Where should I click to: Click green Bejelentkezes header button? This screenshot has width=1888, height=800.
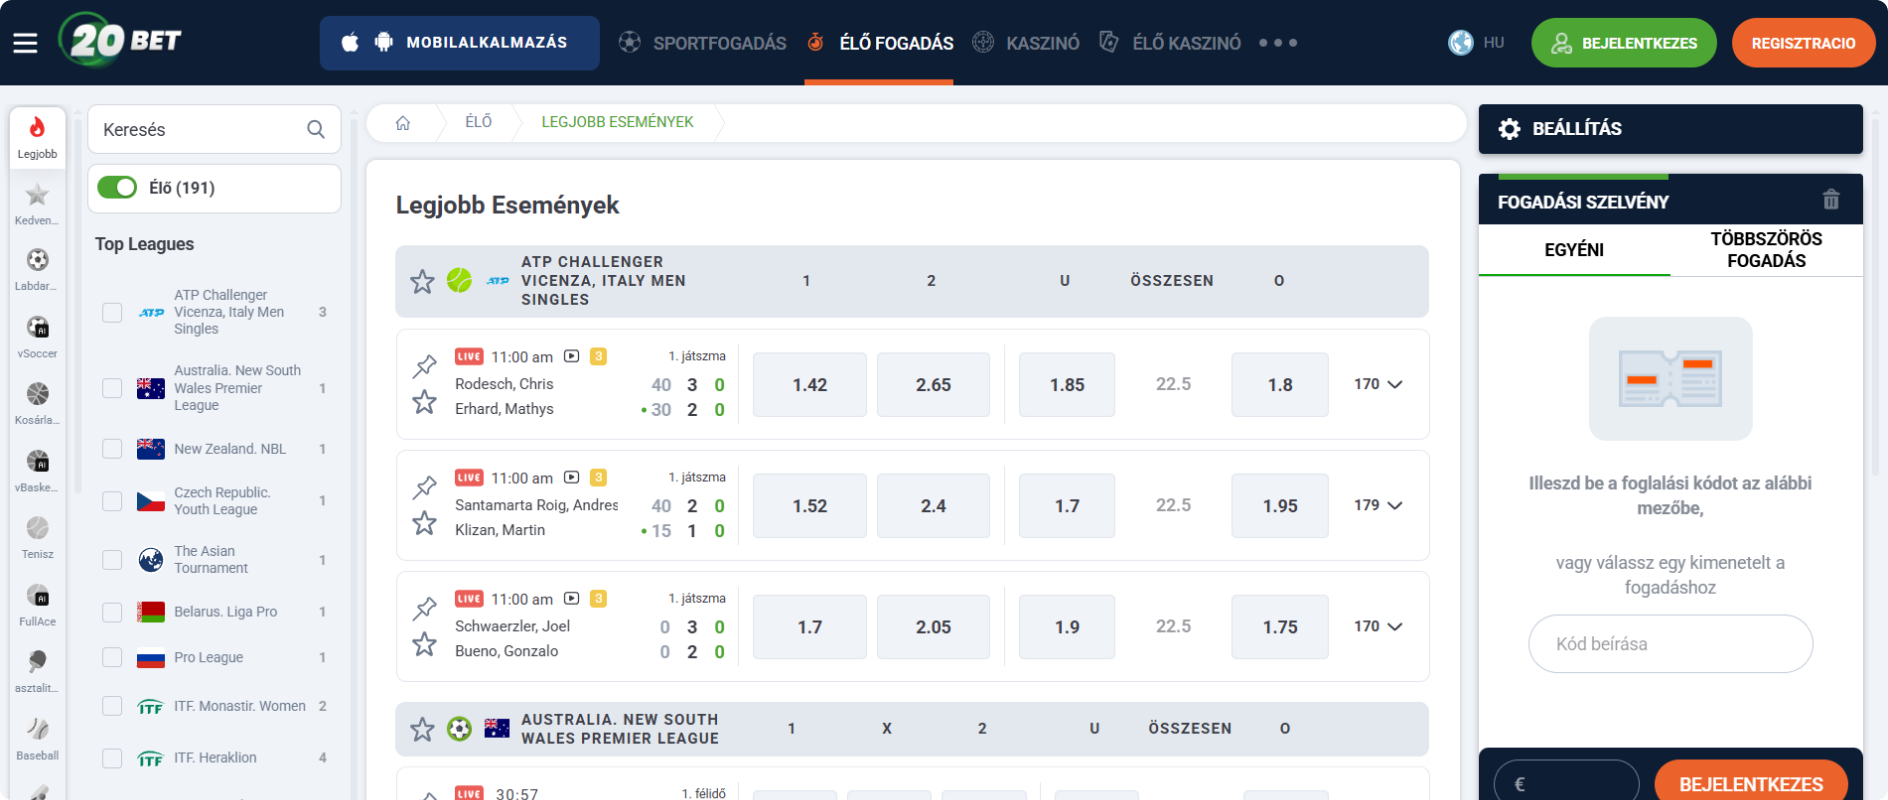(x=1624, y=43)
